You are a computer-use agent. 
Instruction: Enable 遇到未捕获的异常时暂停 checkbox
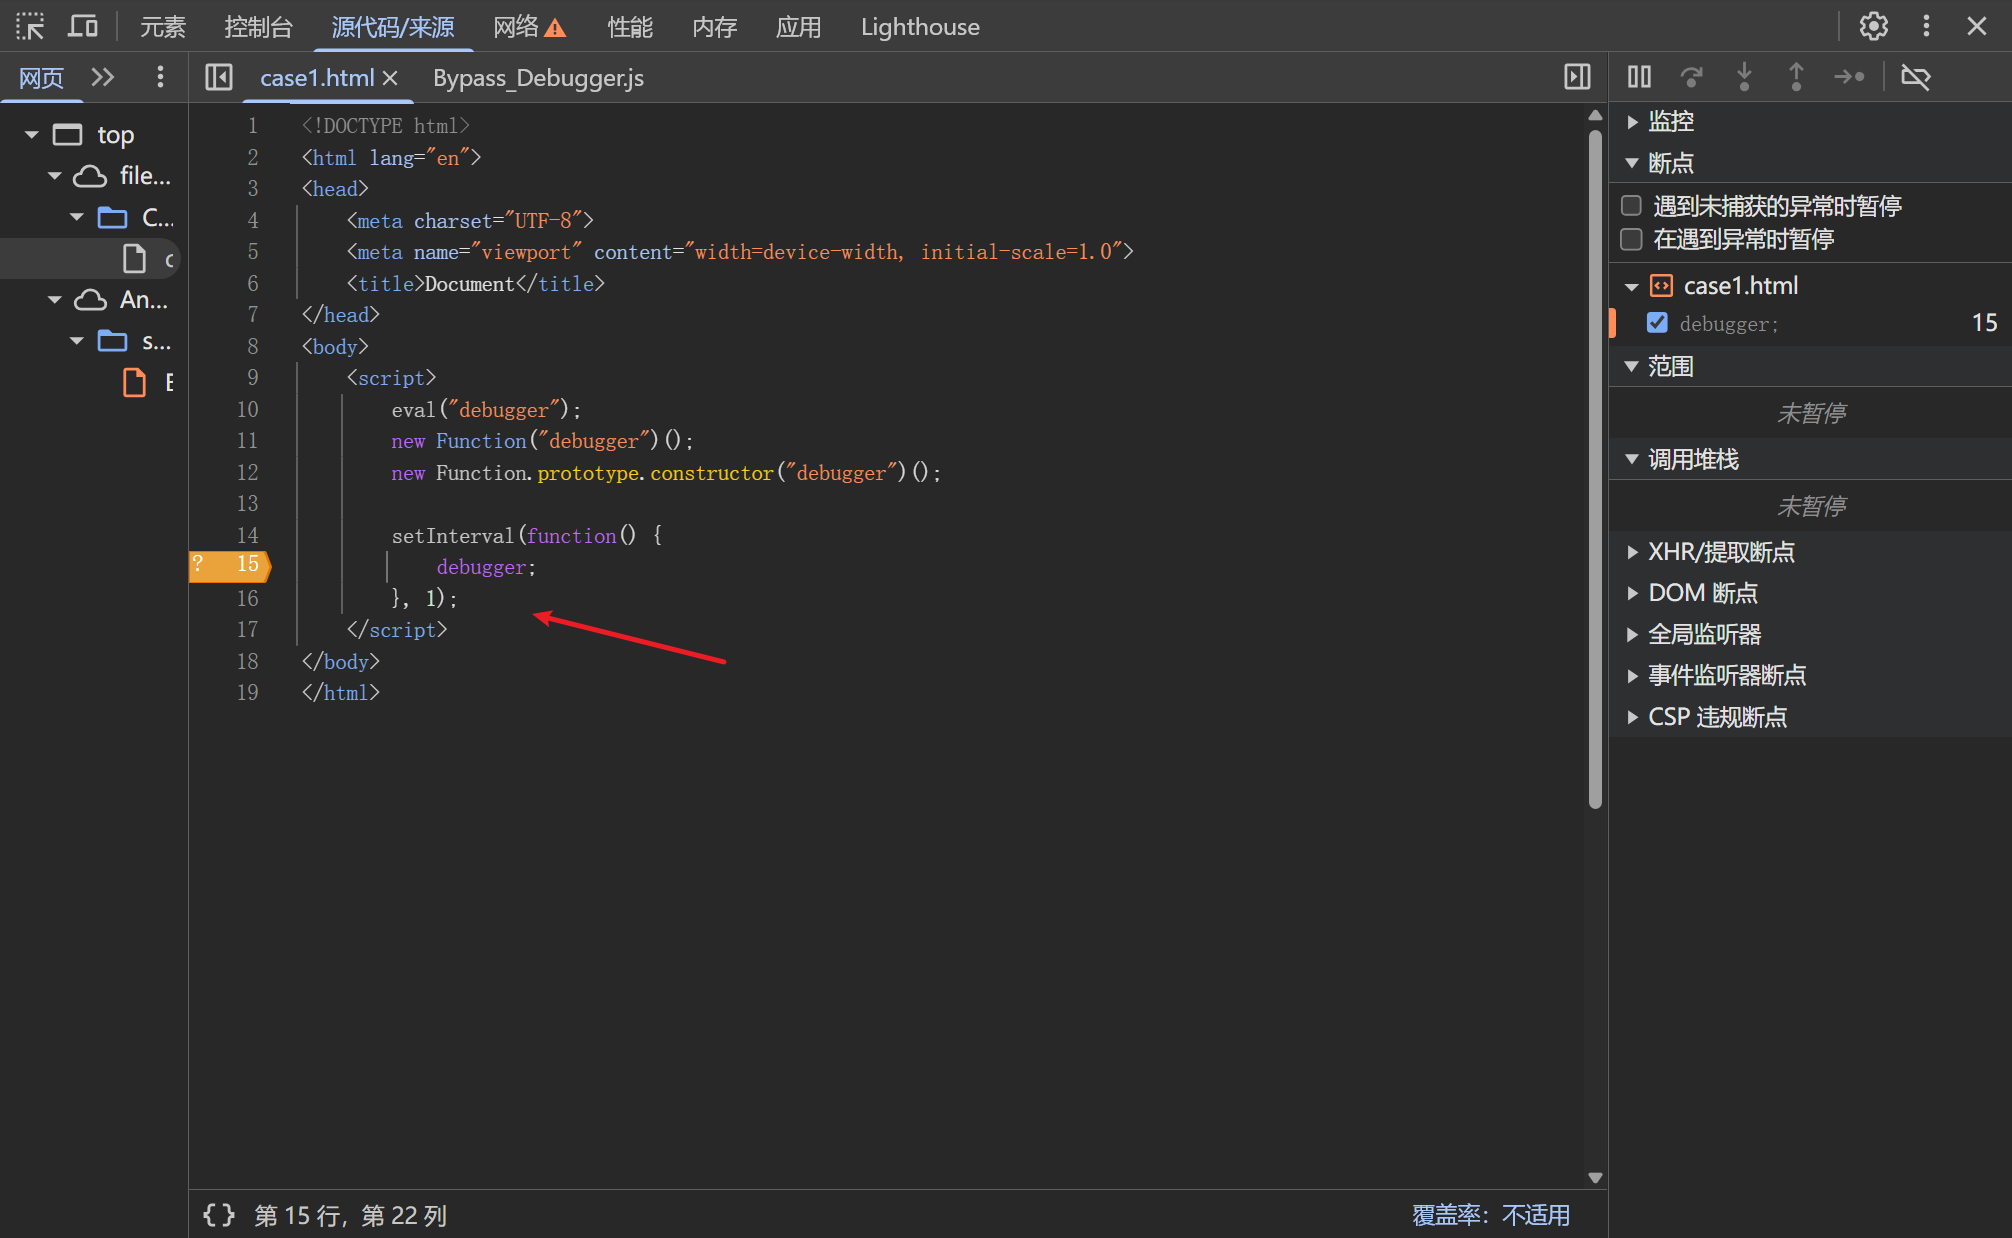click(1632, 206)
